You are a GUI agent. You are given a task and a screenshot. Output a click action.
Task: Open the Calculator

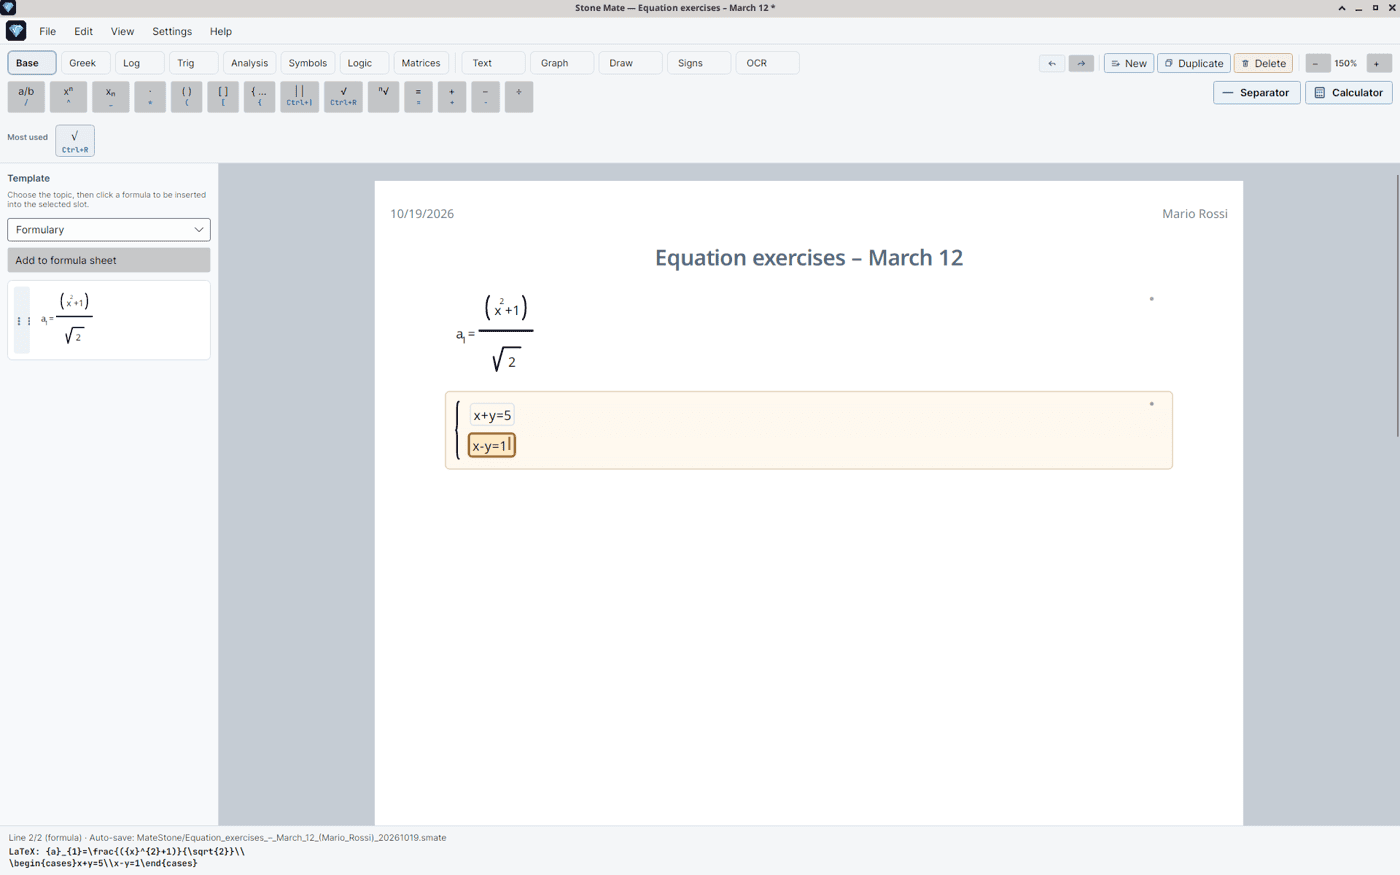1348,93
